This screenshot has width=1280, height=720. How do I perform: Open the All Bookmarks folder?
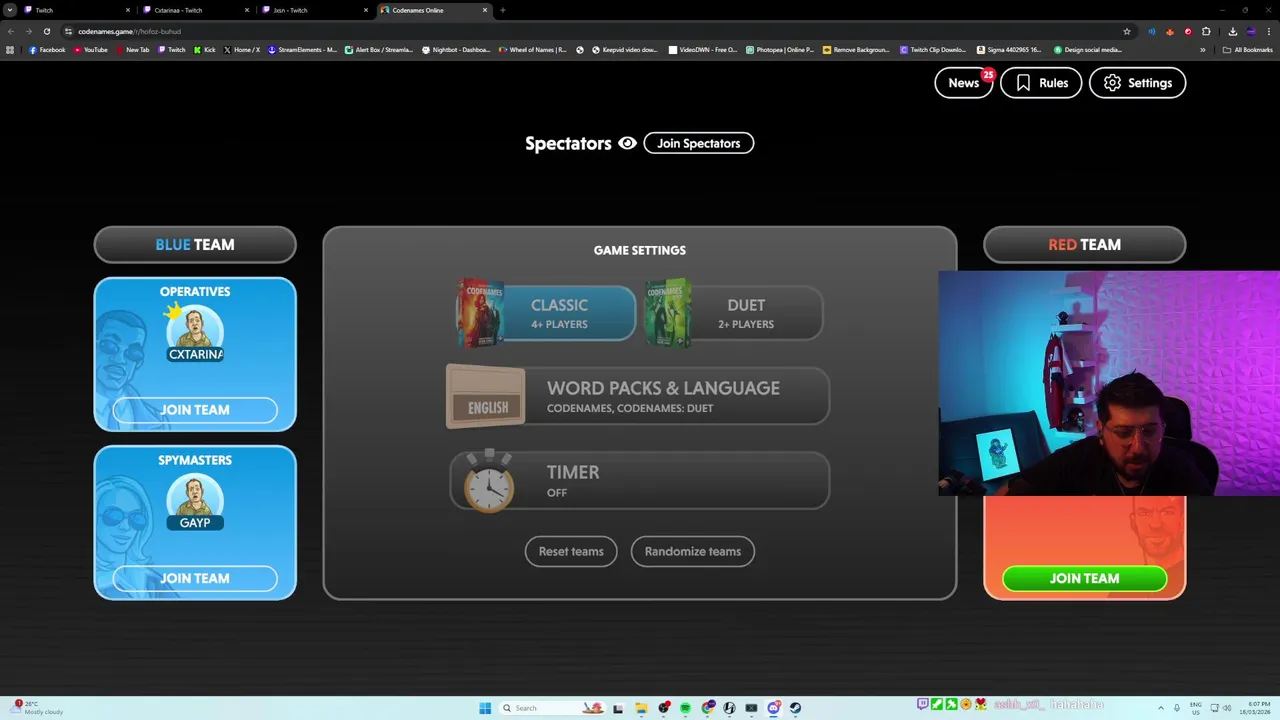pos(1247,49)
